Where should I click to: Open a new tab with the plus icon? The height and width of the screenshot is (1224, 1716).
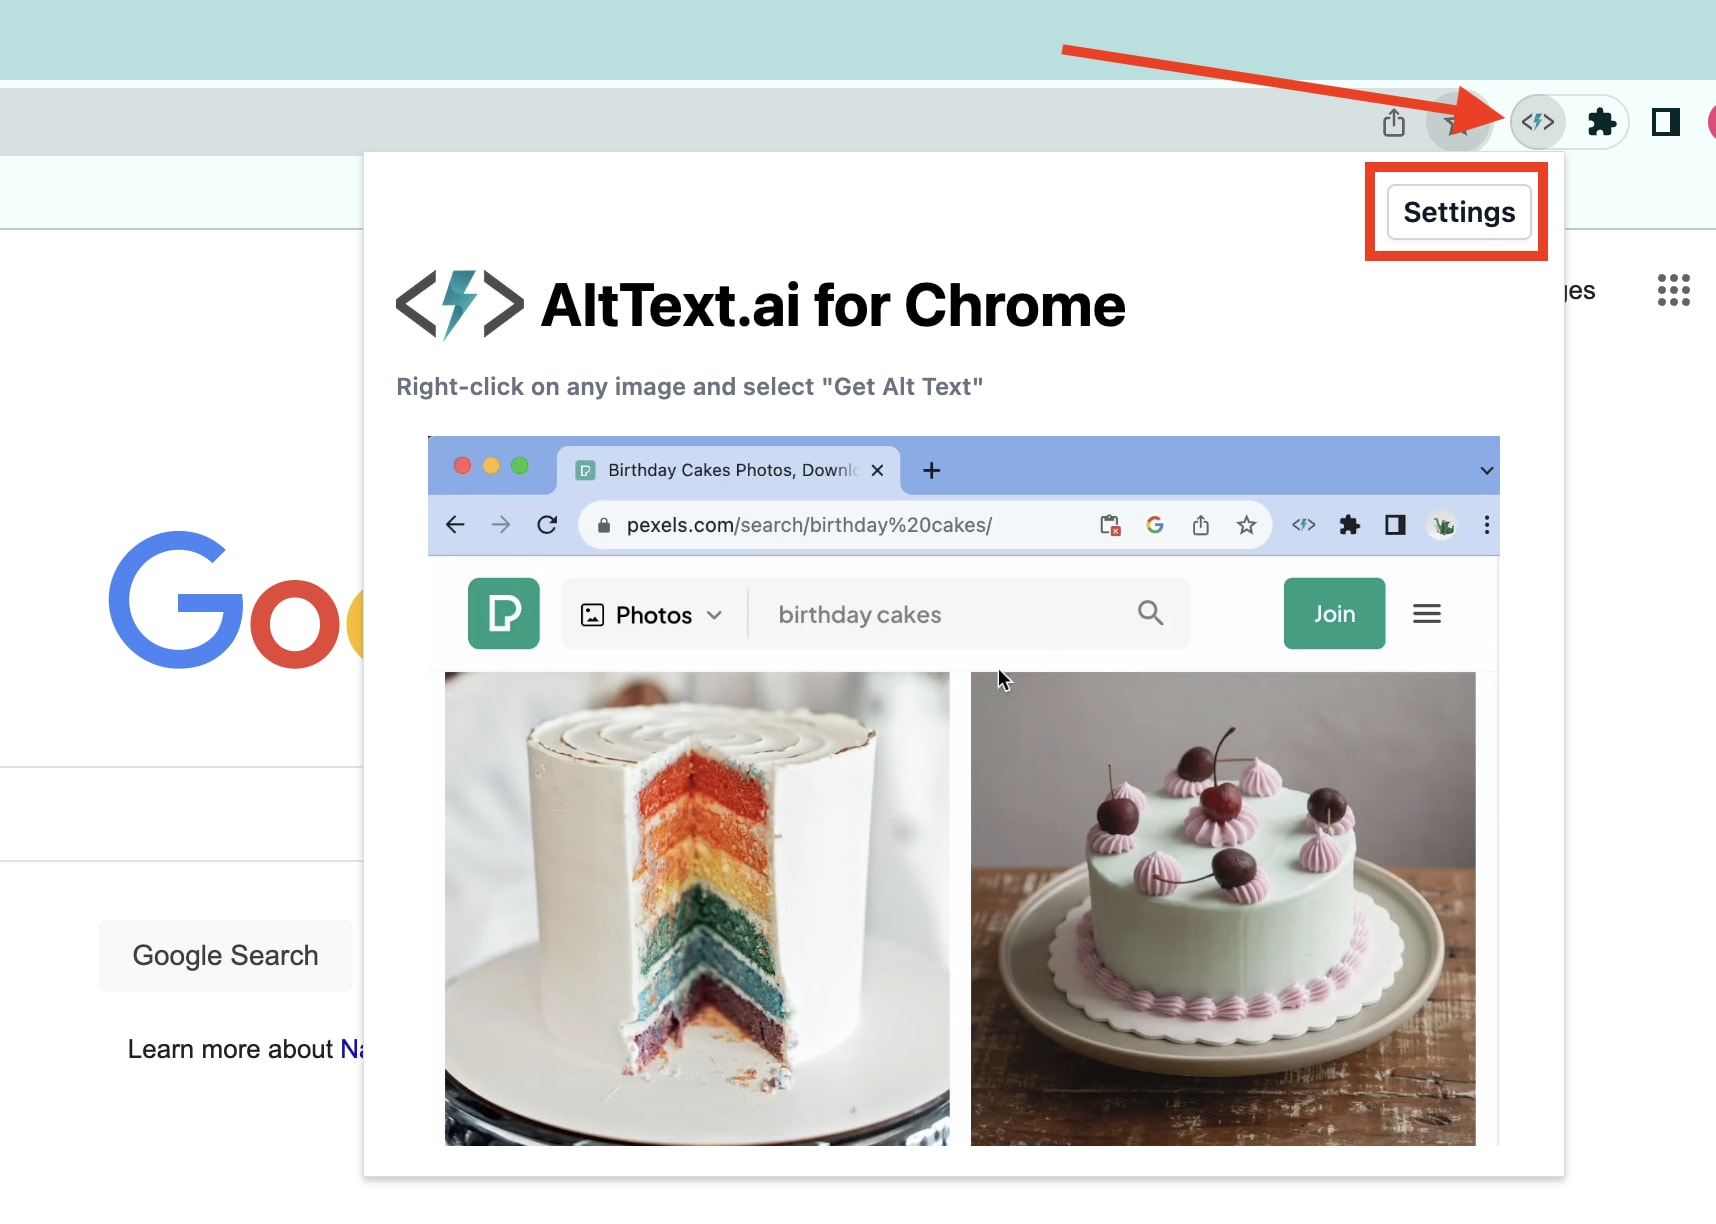coord(931,470)
